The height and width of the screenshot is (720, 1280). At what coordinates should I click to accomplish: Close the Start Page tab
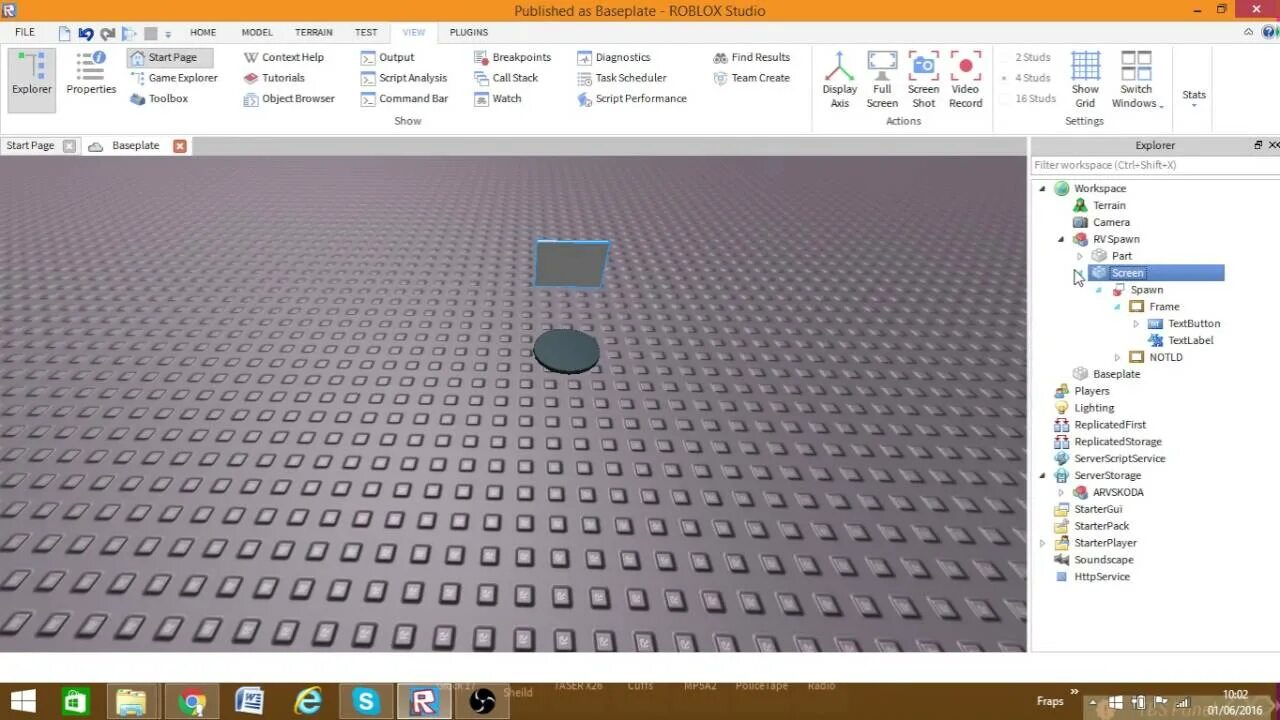[69, 146]
